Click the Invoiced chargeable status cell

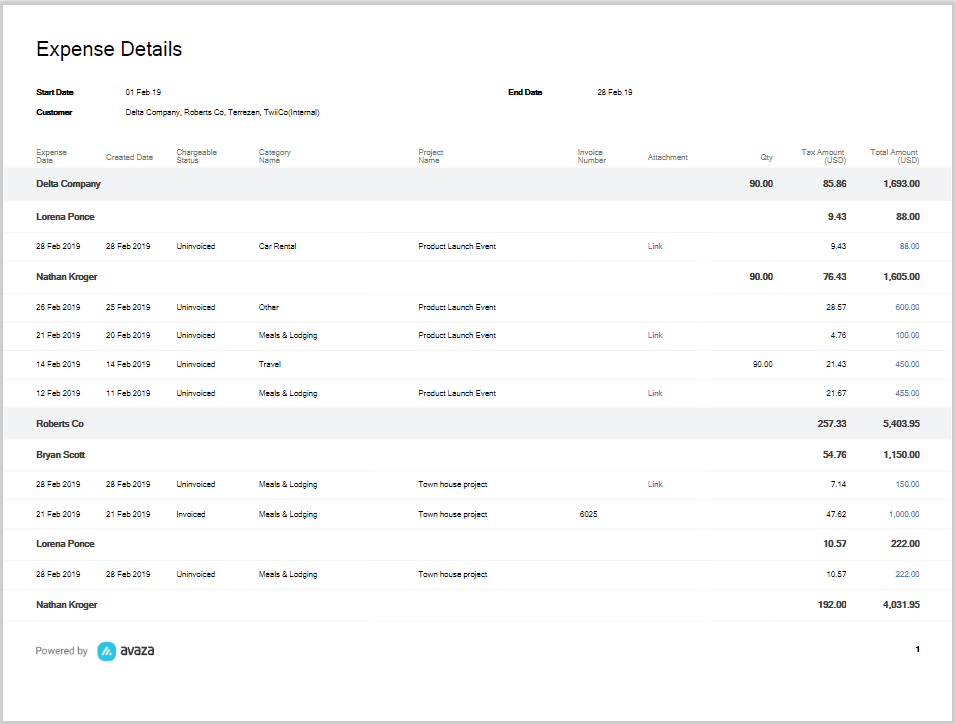191,514
